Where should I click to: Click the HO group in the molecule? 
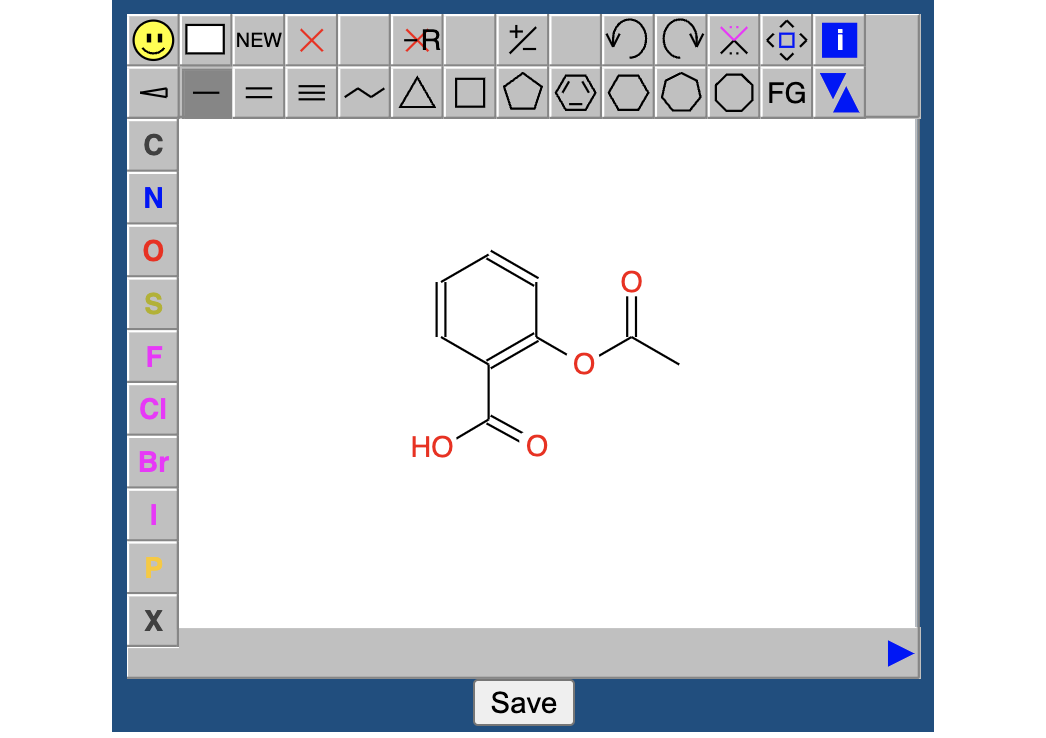click(432, 447)
